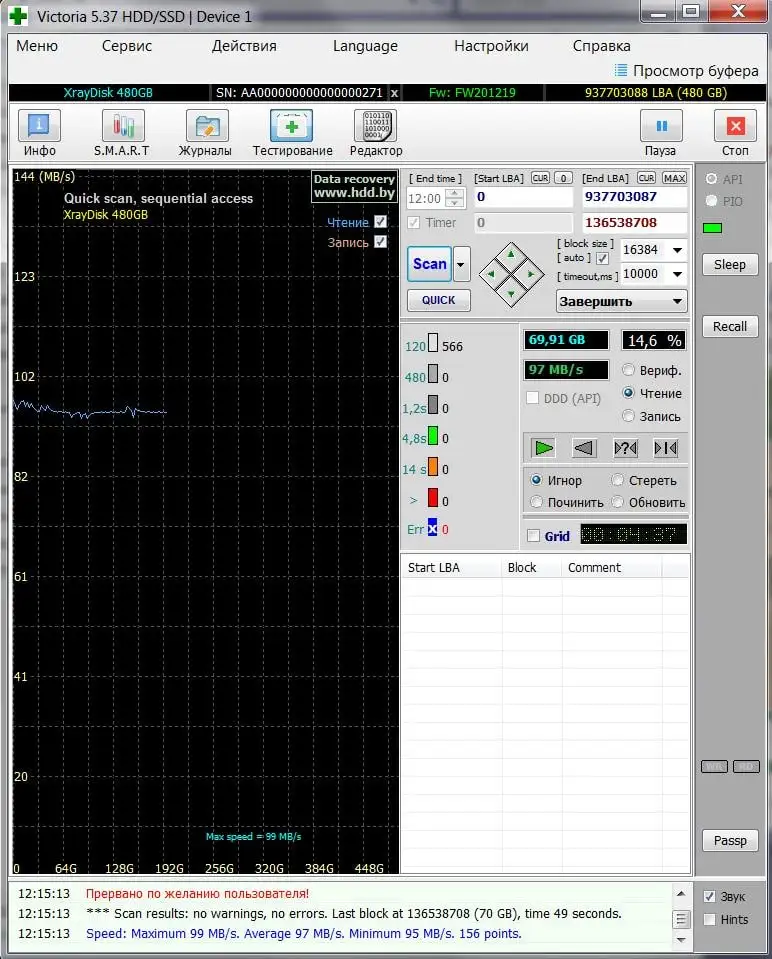Open the Справка help menu
The width and height of the screenshot is (772, 959).
coord(601,46)
